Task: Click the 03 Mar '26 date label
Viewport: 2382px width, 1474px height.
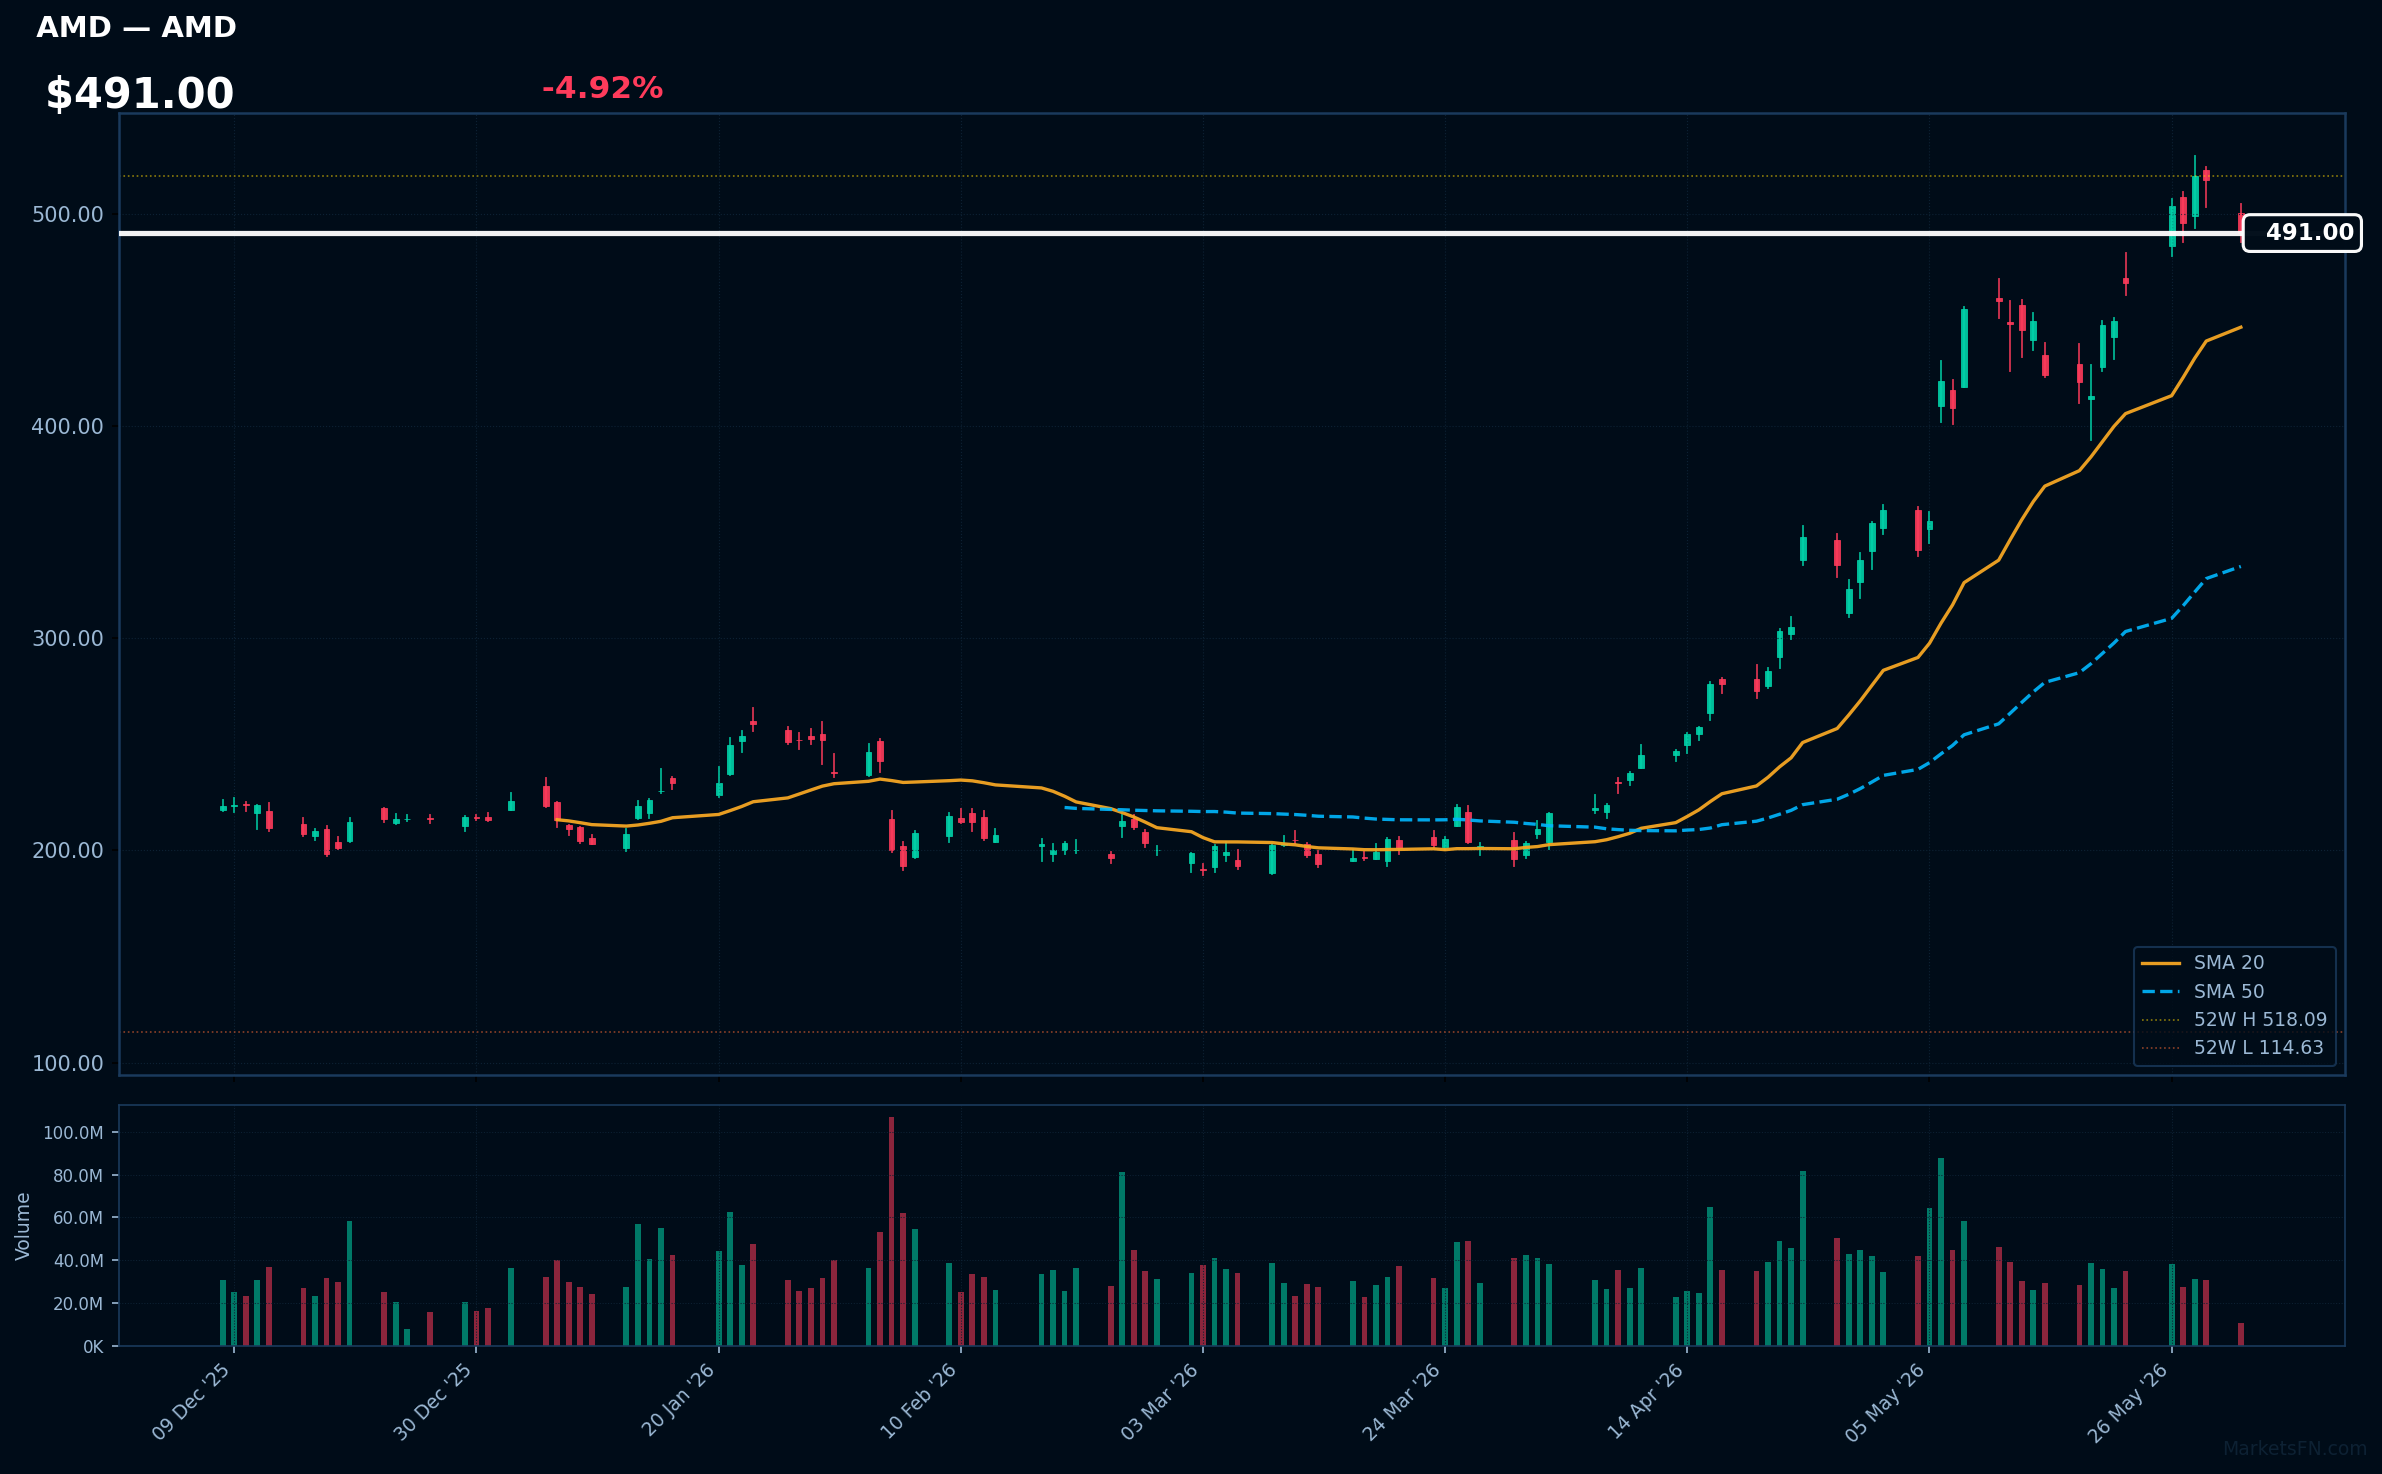Action: tap(1160, 1402)
